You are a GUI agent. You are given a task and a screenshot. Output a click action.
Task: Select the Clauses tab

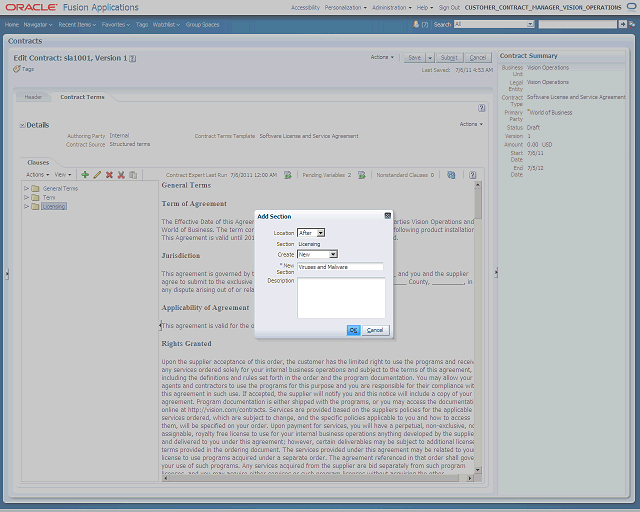coord(38,163)
